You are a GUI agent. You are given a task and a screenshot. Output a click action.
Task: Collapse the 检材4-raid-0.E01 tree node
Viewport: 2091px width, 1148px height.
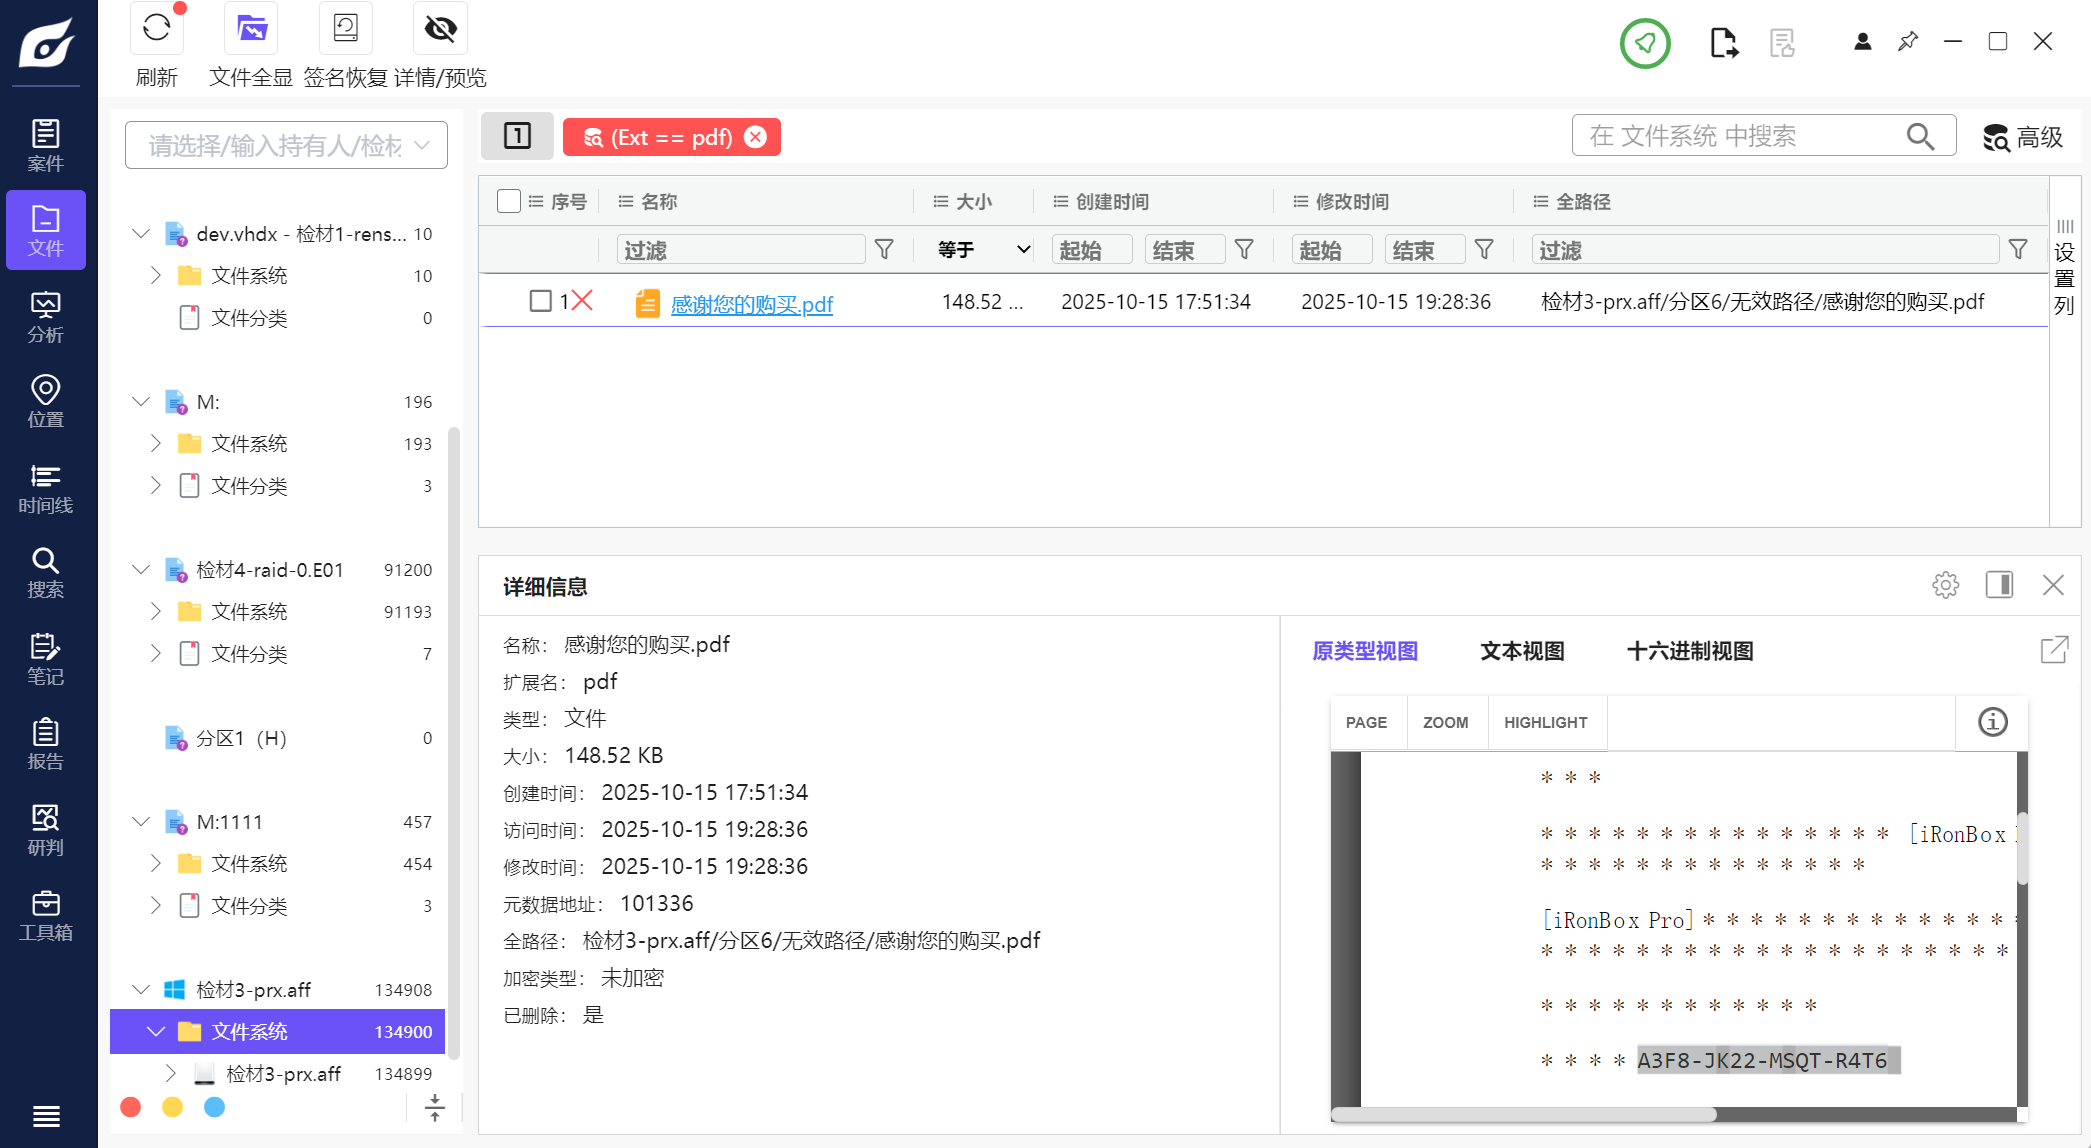141,570
